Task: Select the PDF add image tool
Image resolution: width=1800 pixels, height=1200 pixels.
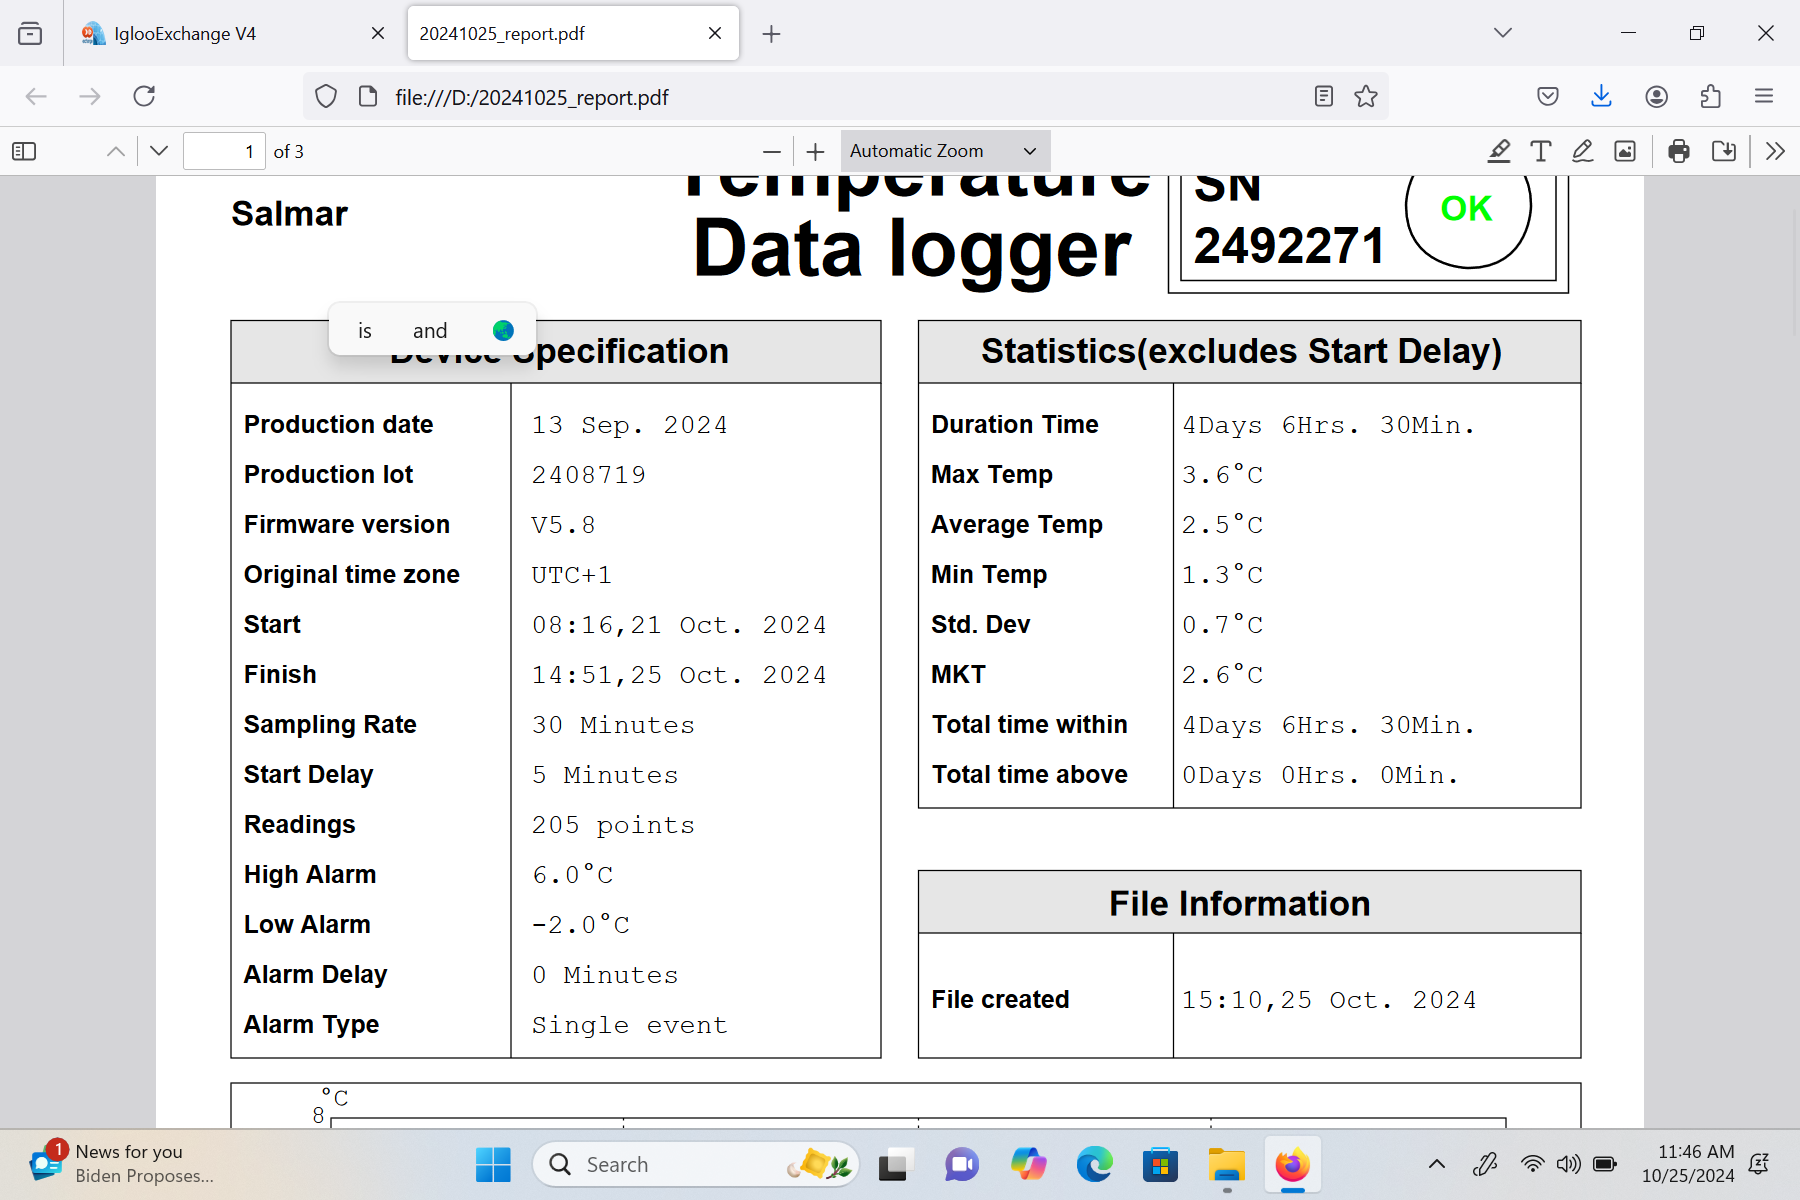Action: pos(1625,151)
